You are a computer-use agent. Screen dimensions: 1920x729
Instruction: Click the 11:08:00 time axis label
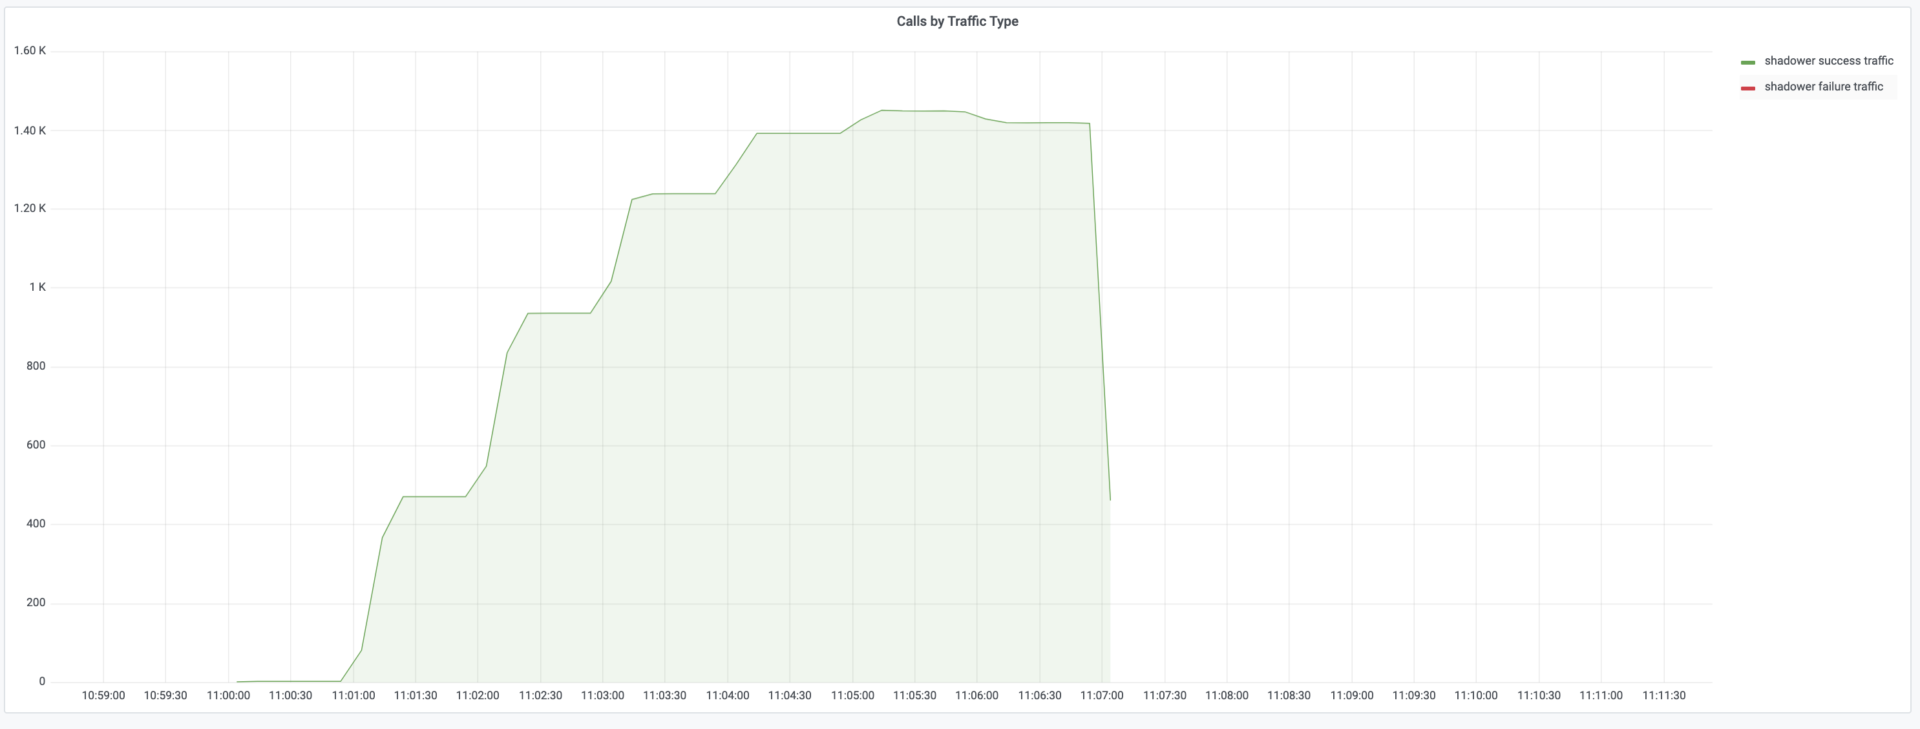[x=1227, y=696]
